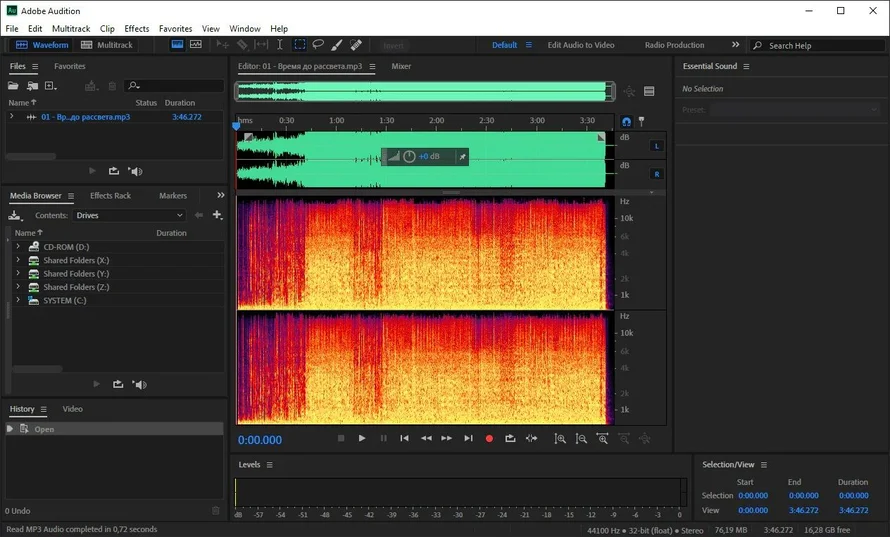
Task: Show more workspaces via double chevron
Action: [736, 44]
